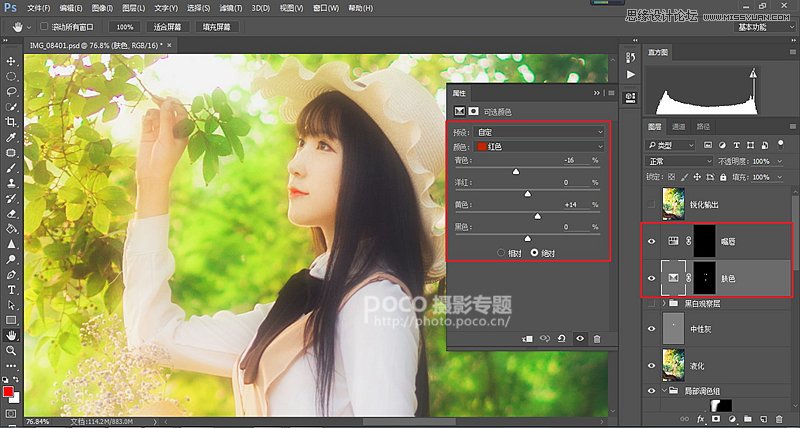Hide the 中性灰 layer
The height and width of the screenshot is (428, 800).
651,329
